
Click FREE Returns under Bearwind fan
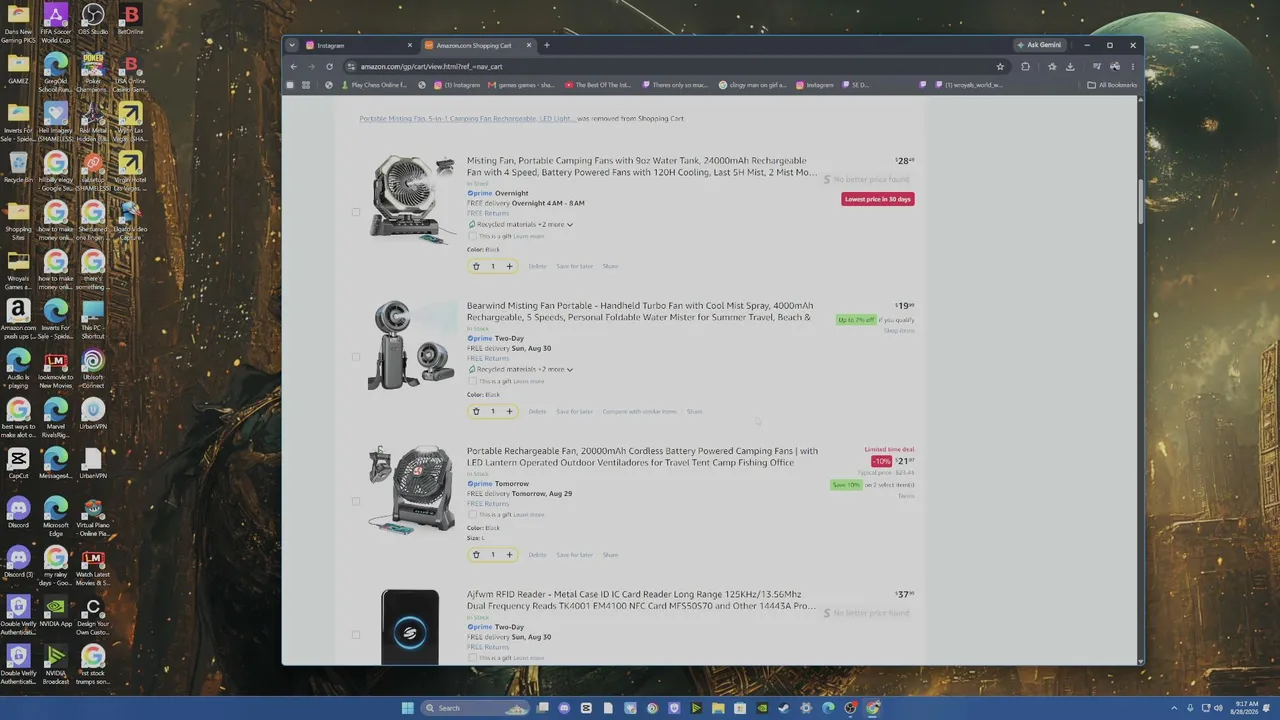pyautogui.click(x=488, y=358)
